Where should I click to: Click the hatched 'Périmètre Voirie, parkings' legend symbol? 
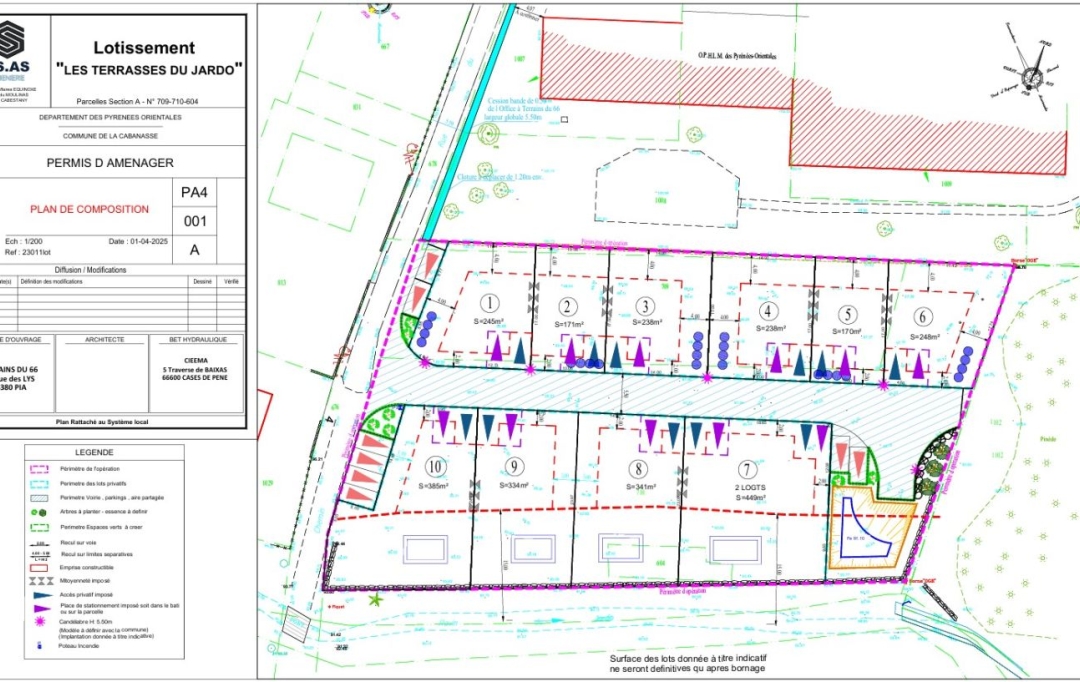[x=39, y=497]
